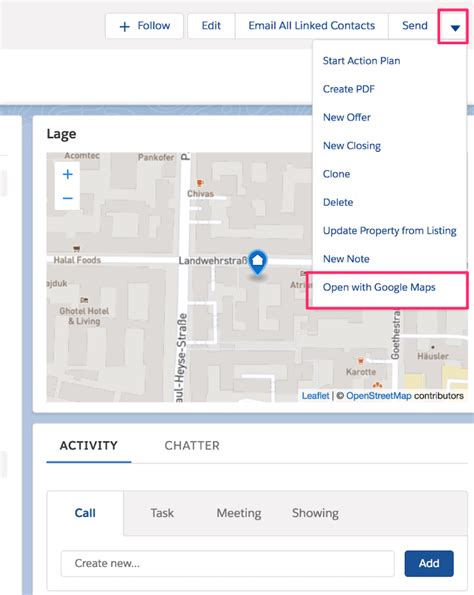Click the Follow button
Viewport: 474px width, 595px height.
pyautogui.click(x=144, y=26)
